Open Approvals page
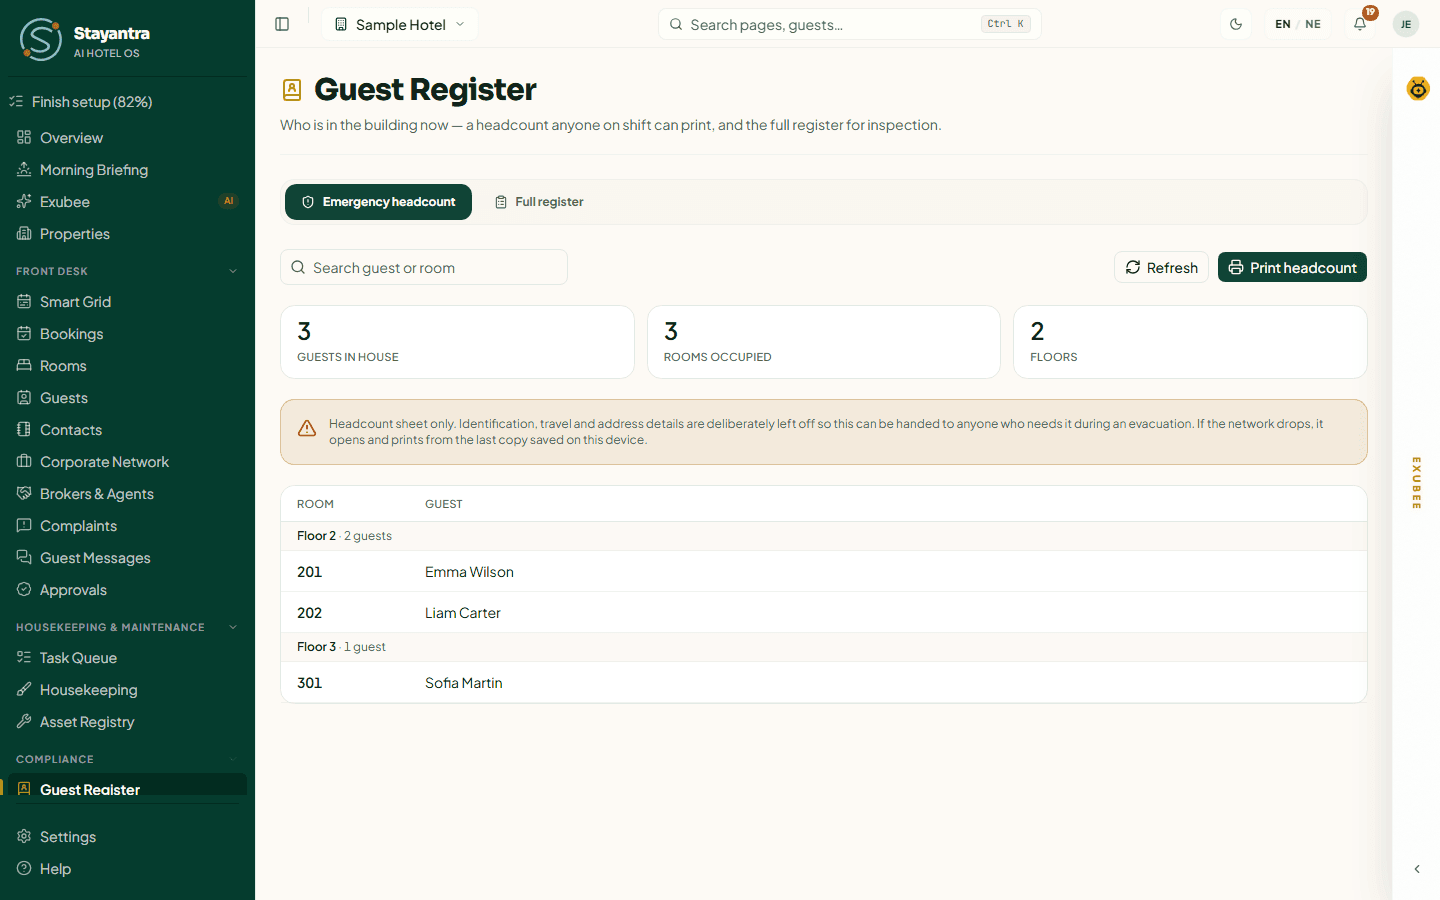Screen dimensions: 1440x900 coord(127,590)
